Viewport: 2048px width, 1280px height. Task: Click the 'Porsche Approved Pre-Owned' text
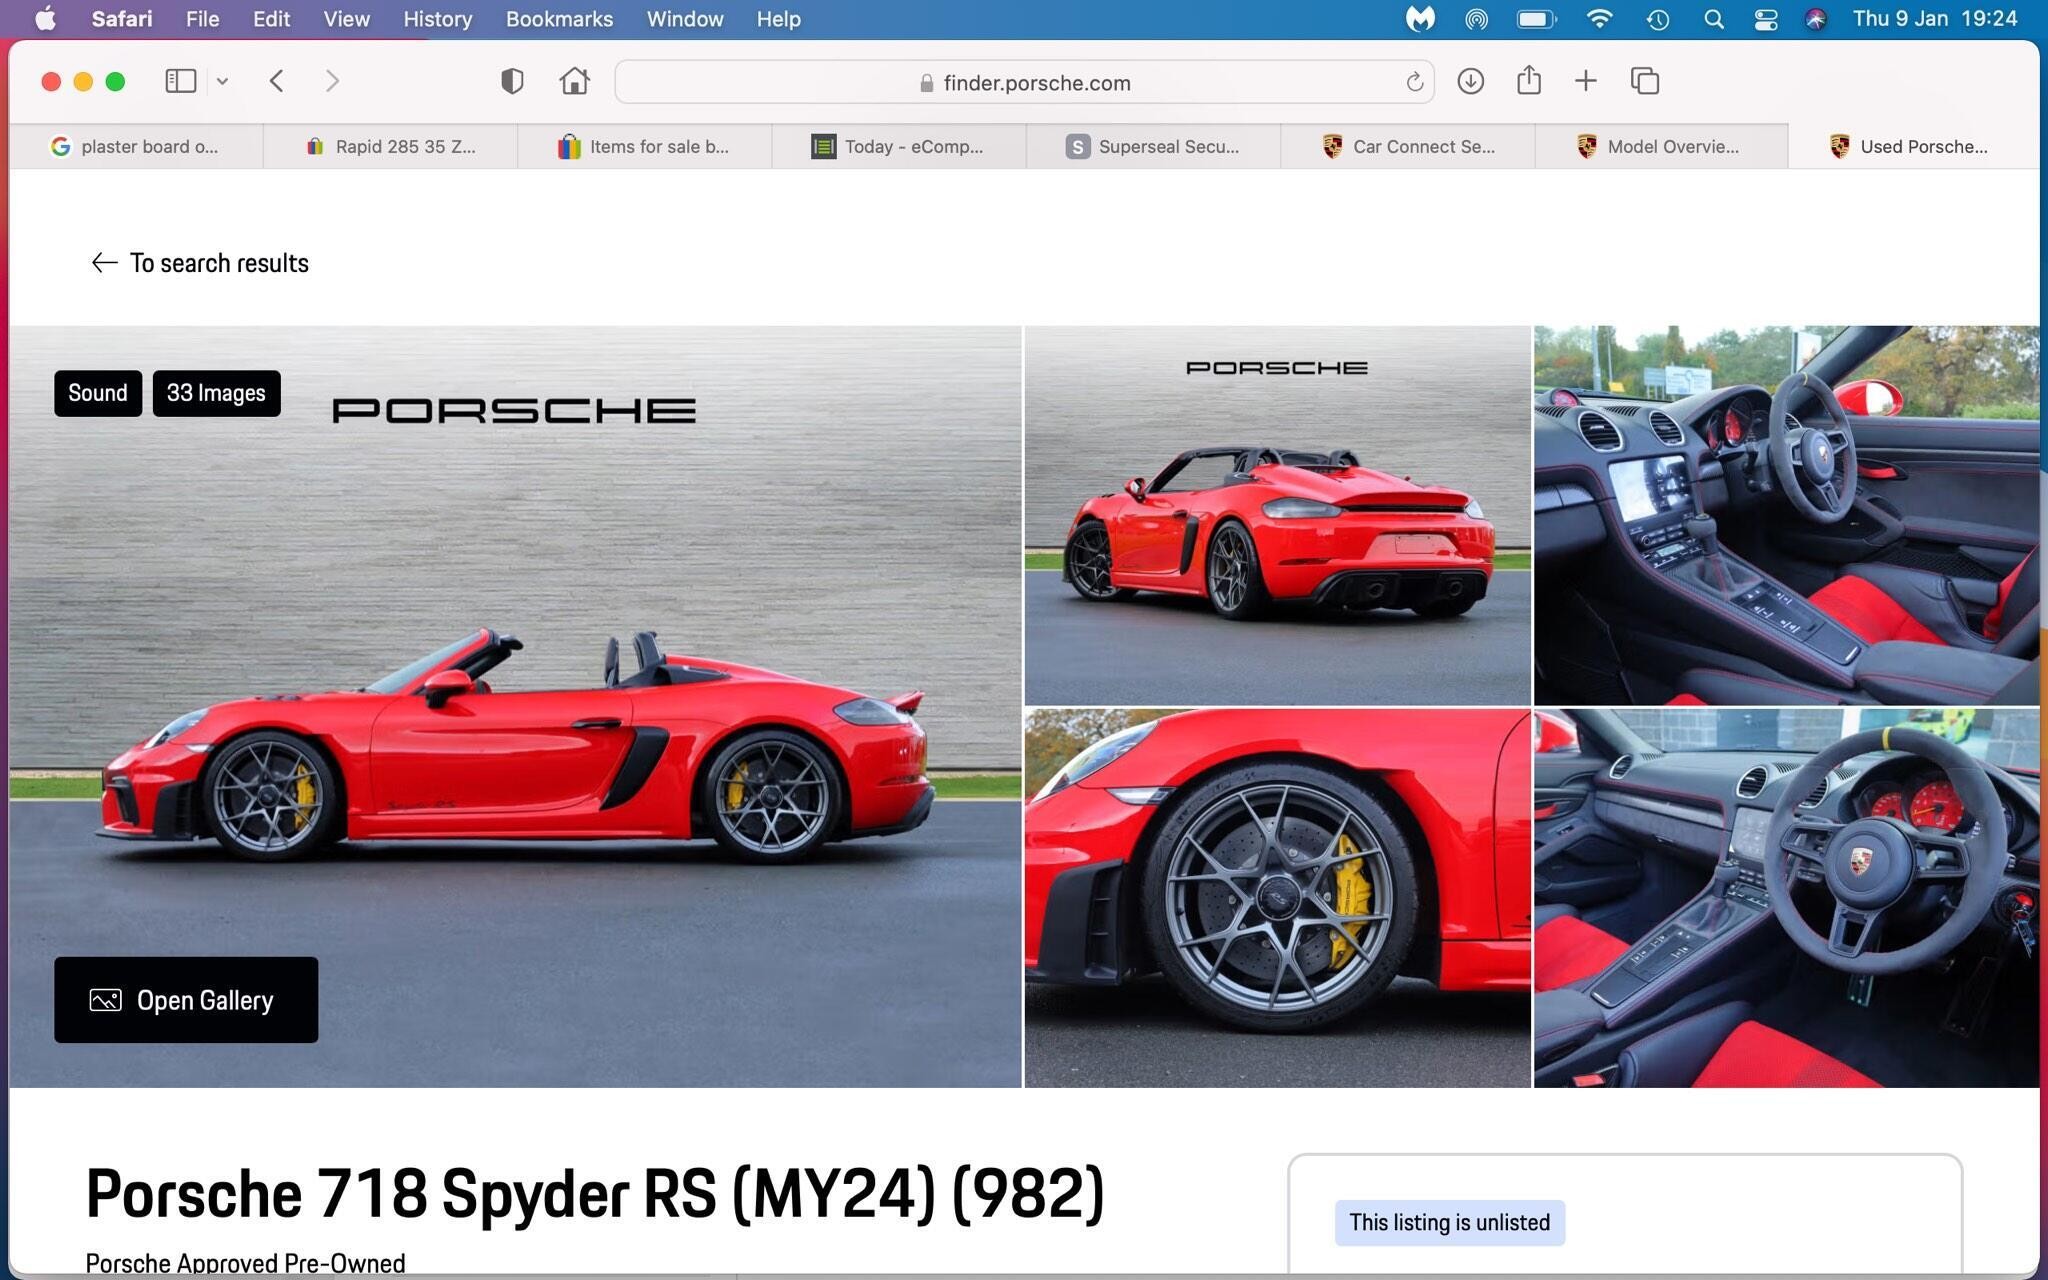pos(245,1263)
